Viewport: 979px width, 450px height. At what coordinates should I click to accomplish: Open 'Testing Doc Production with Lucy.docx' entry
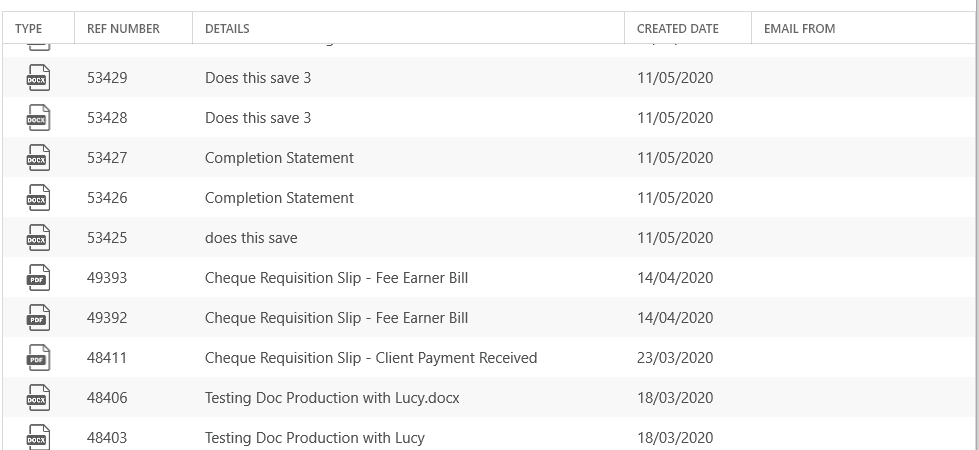click(332, 398)
